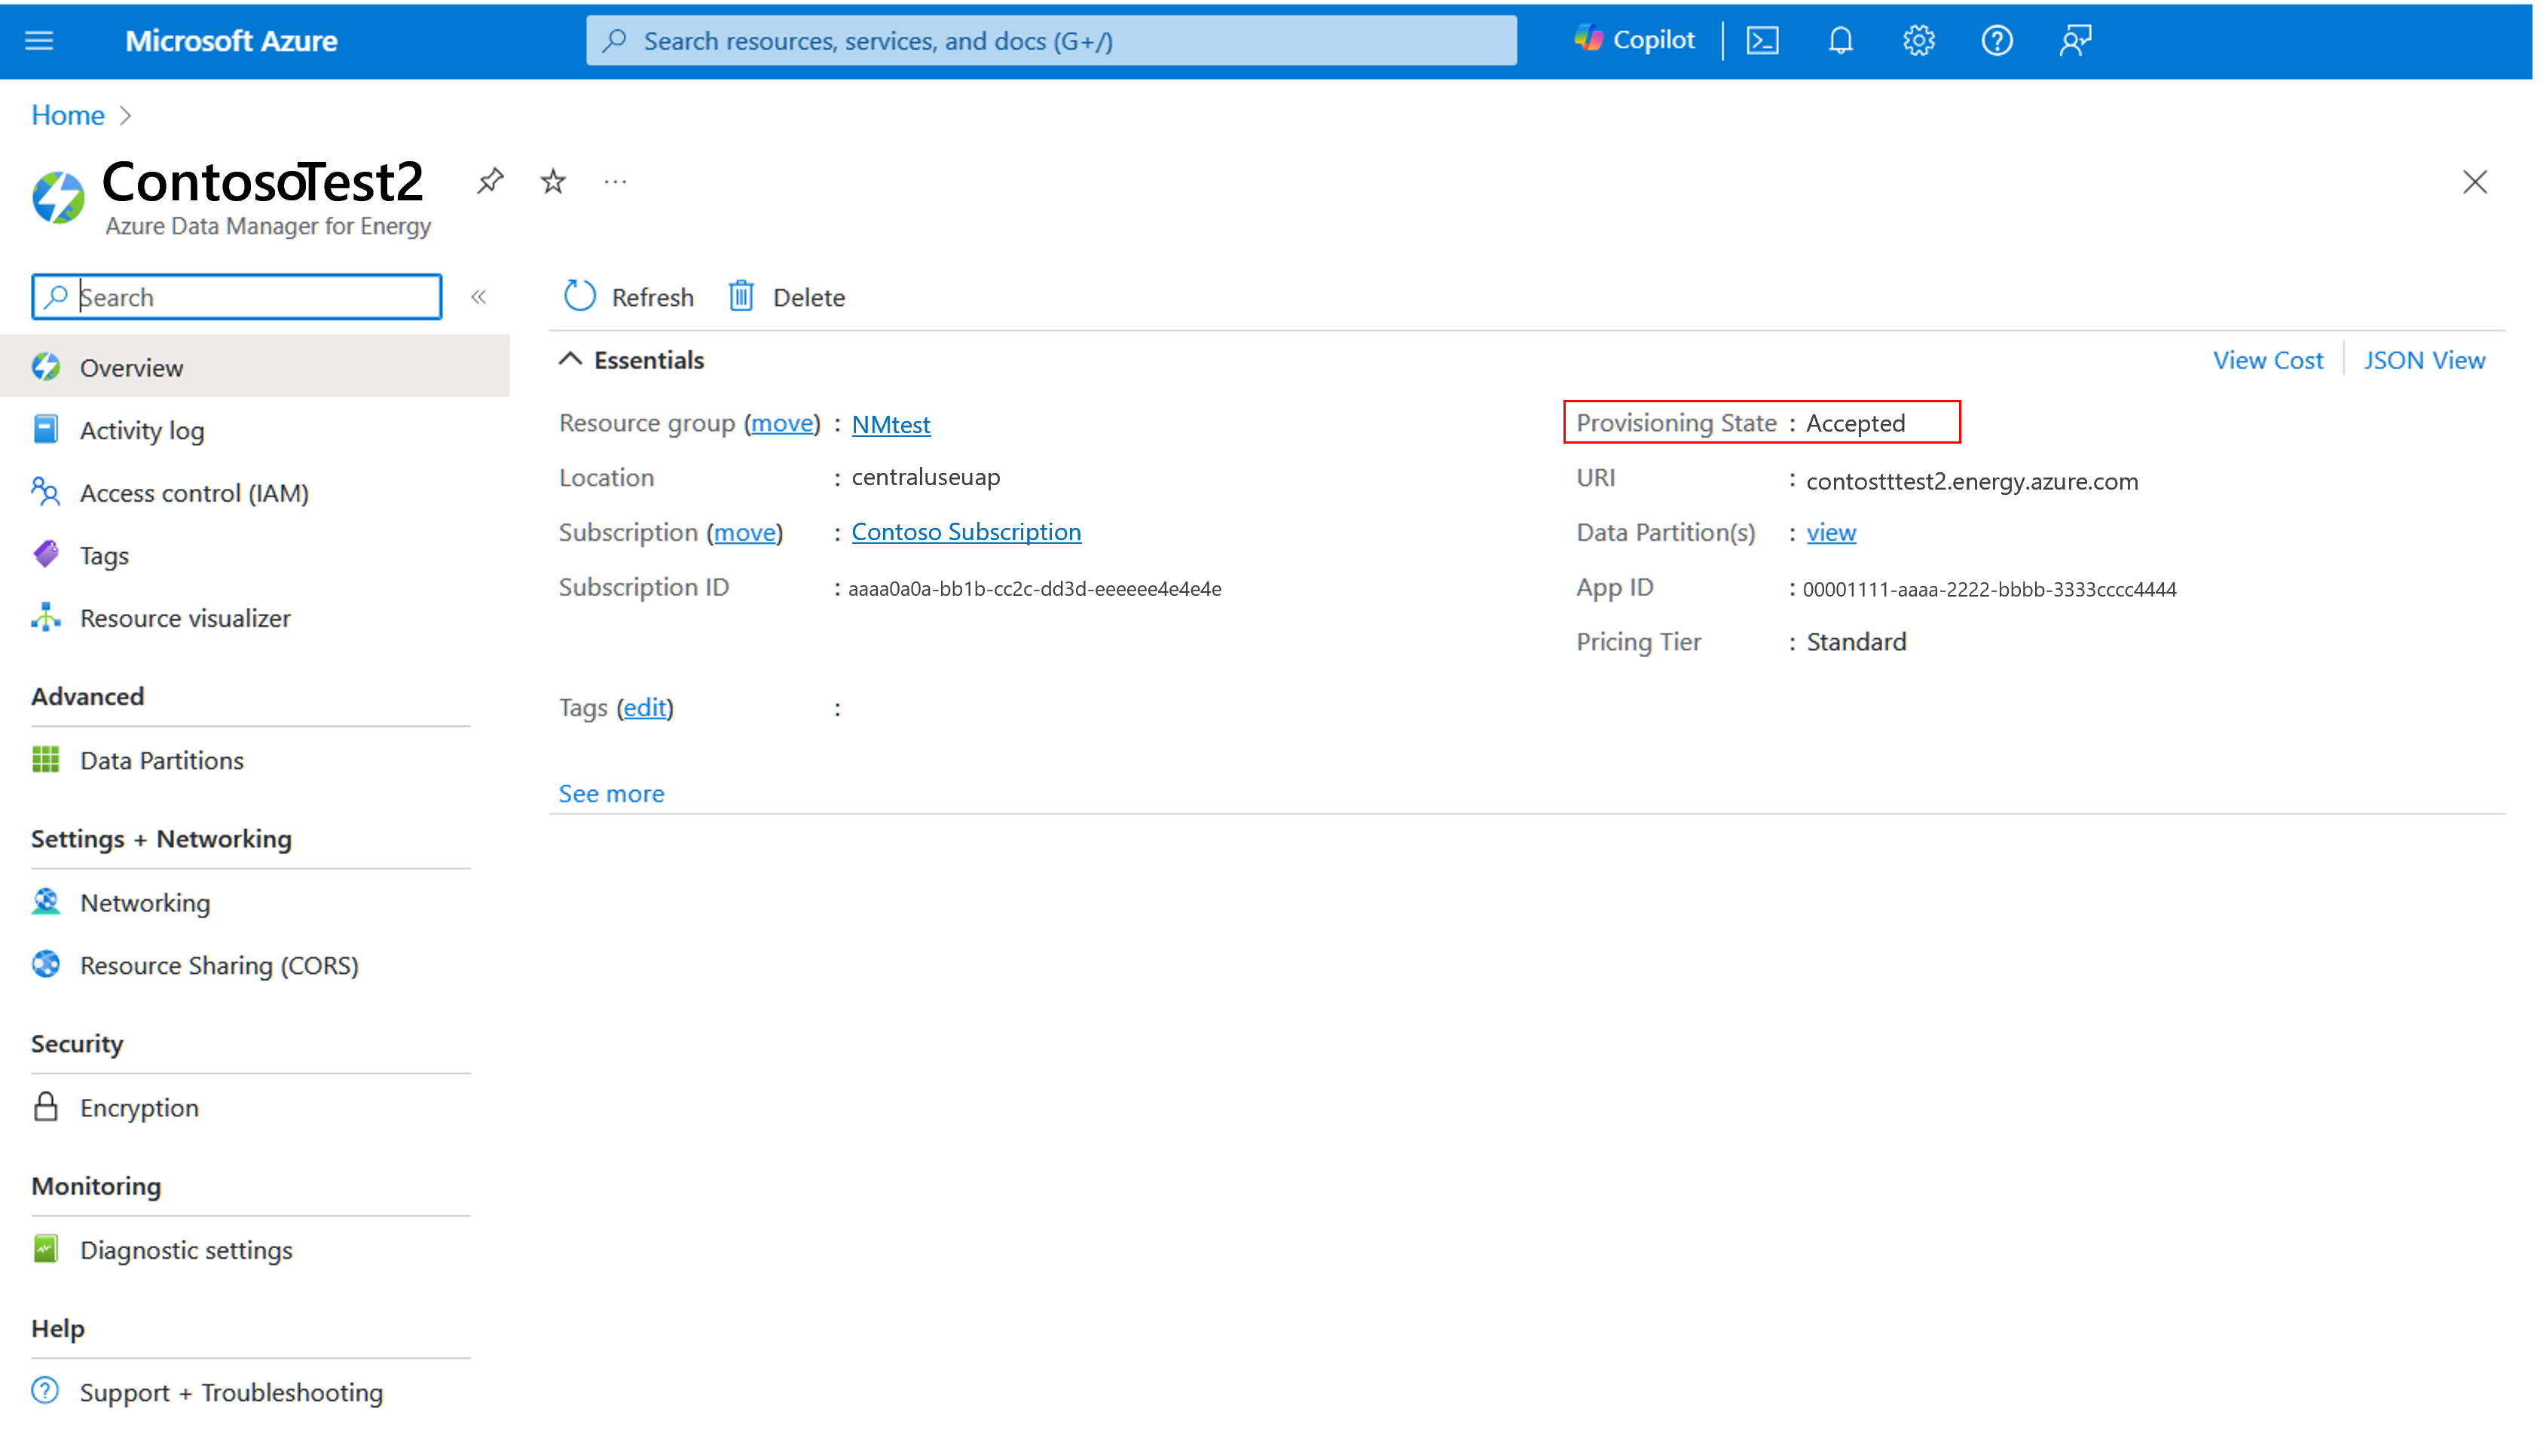Open the notifications bell
The height and width of the screenshot is (1456, 2543).
pyautogui.click(x=1841, y=40)
